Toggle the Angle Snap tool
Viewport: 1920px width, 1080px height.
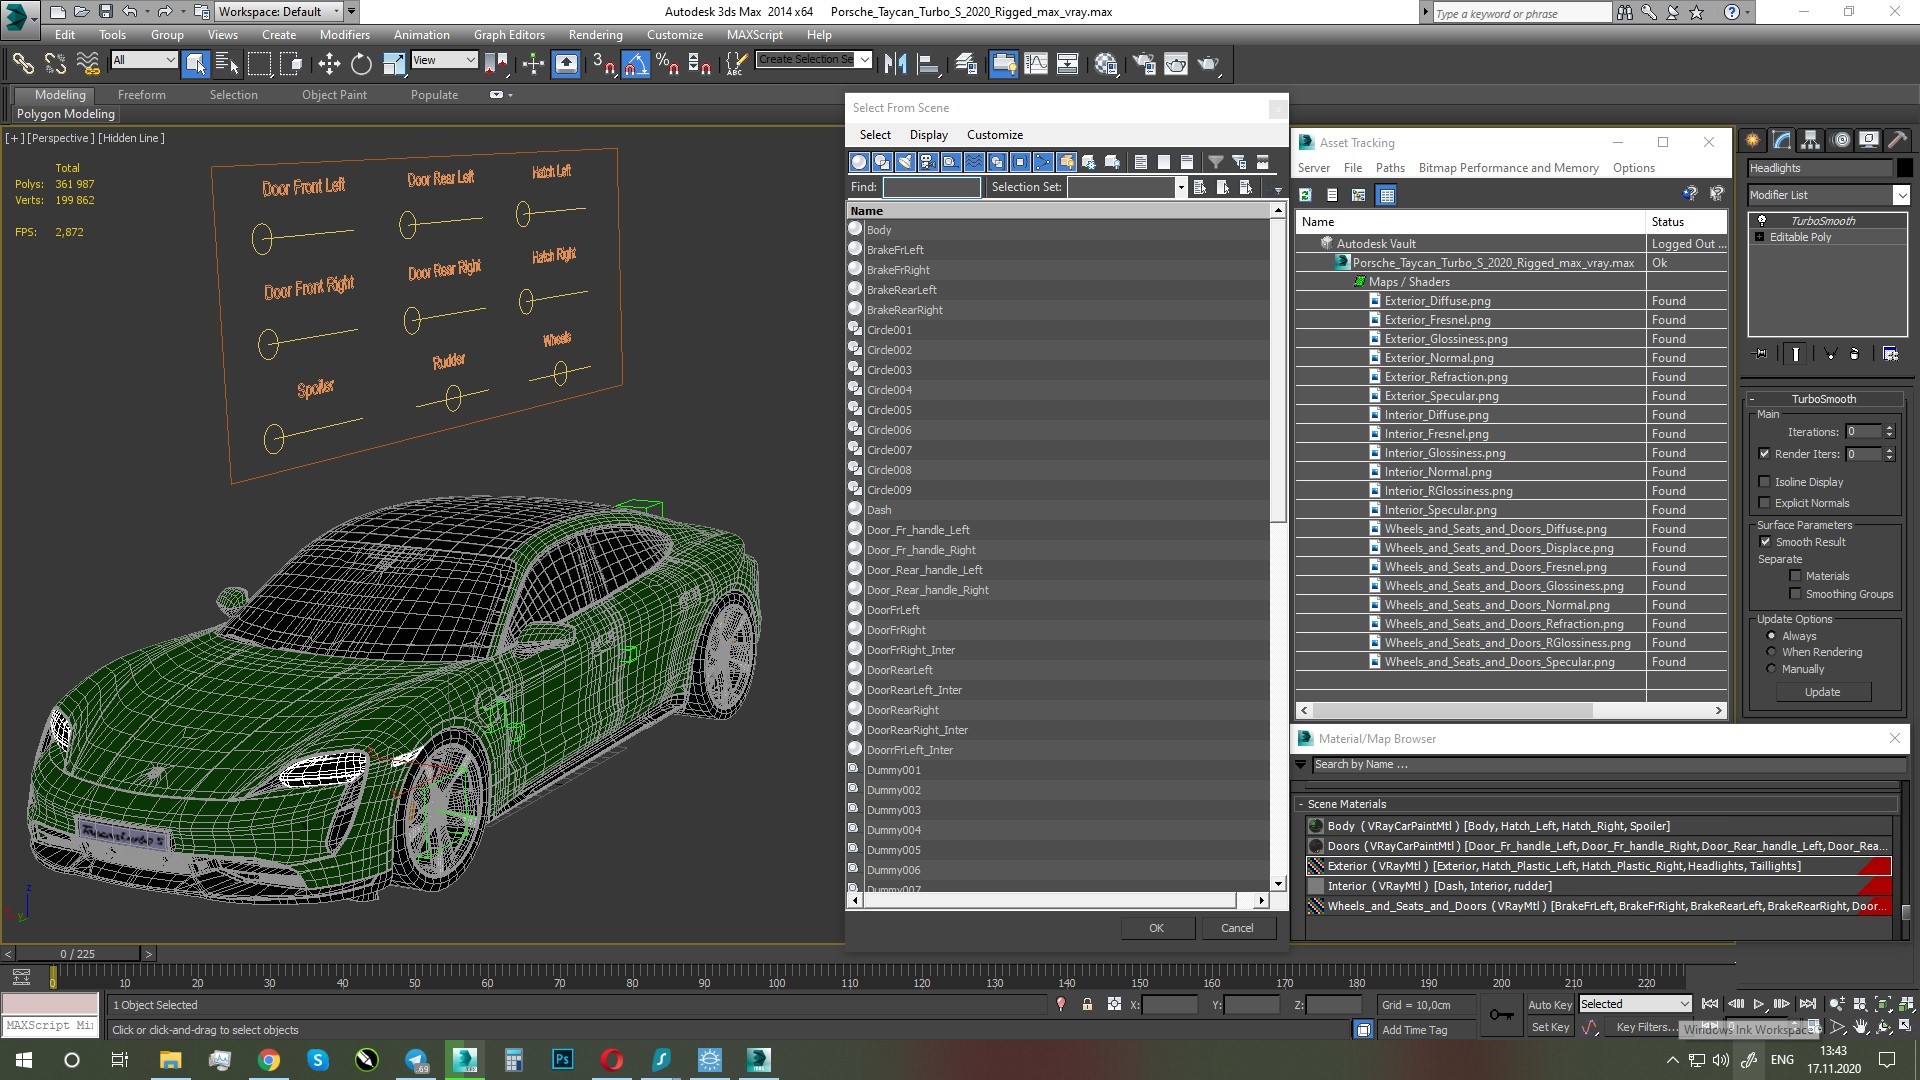point(635,64)
